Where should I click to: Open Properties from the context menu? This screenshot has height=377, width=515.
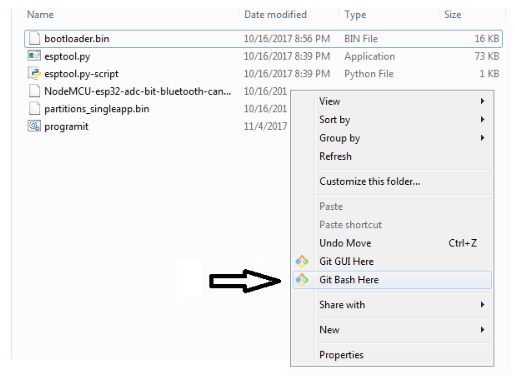point(392,355)
